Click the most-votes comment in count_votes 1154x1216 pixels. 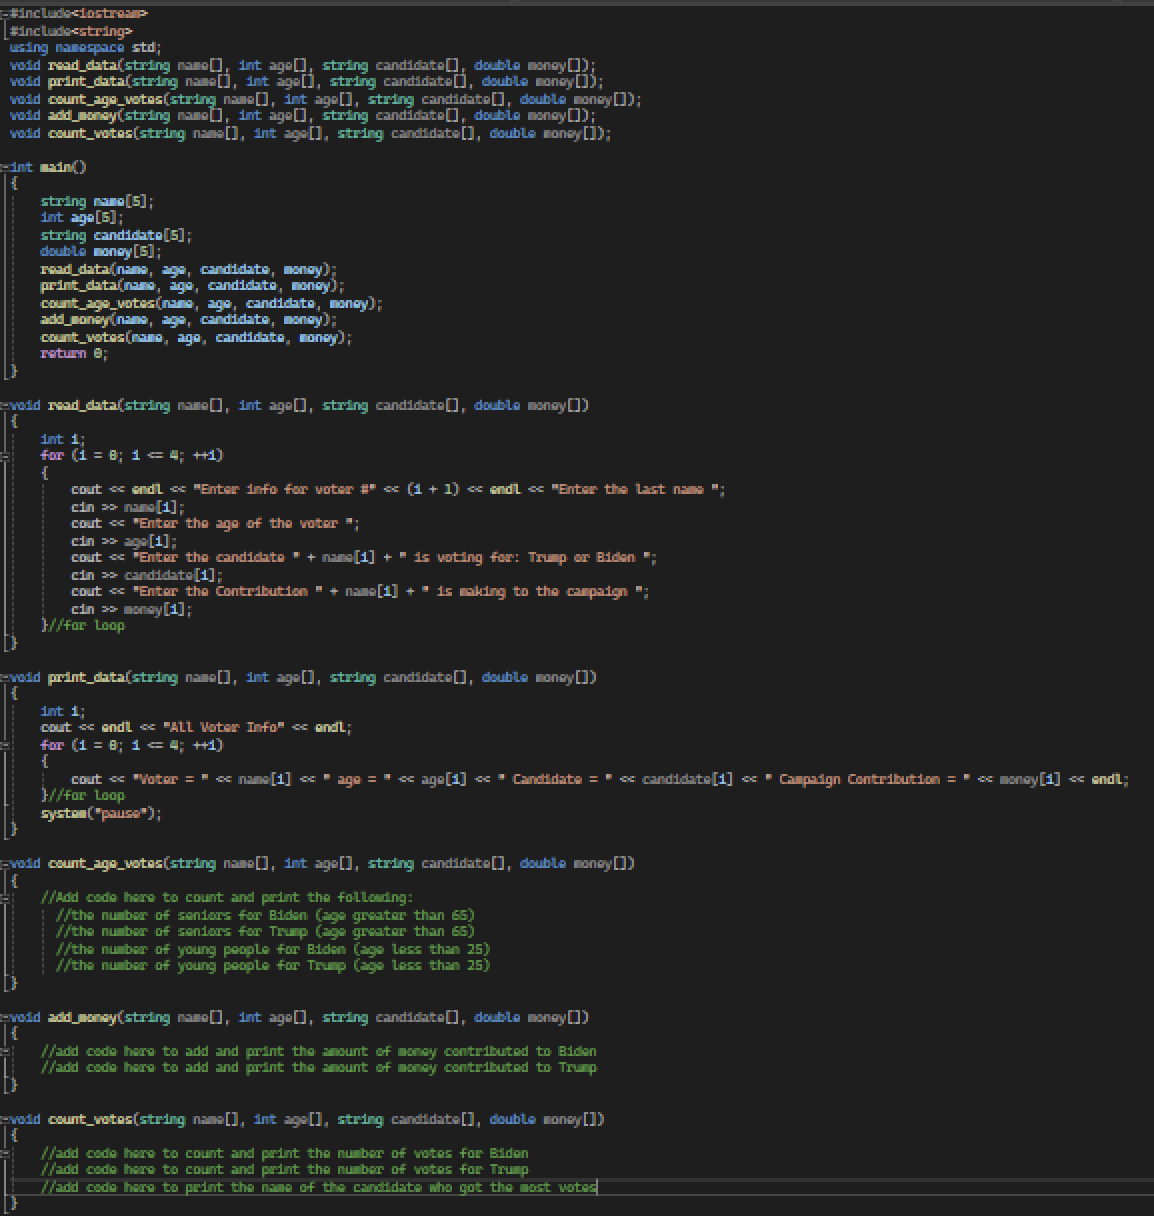320,1187
